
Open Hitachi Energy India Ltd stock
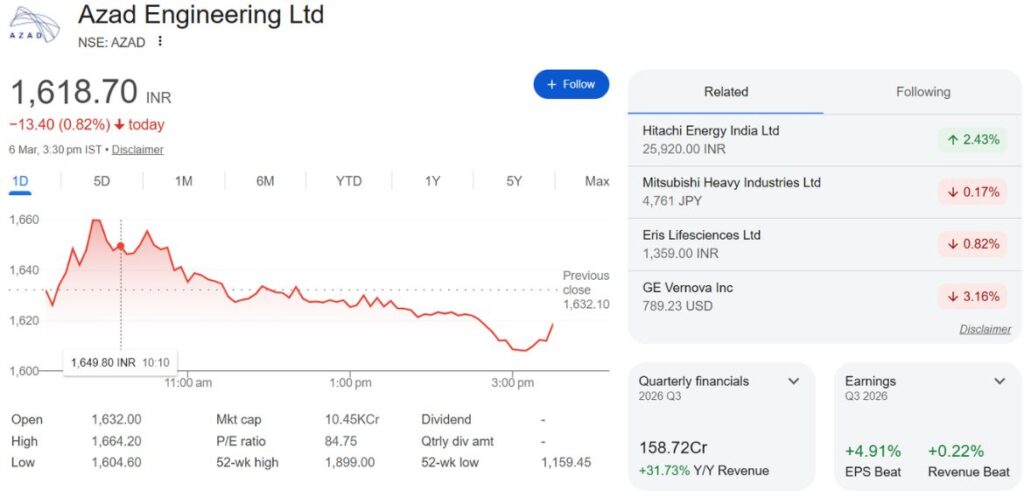(x=824, y=140)
